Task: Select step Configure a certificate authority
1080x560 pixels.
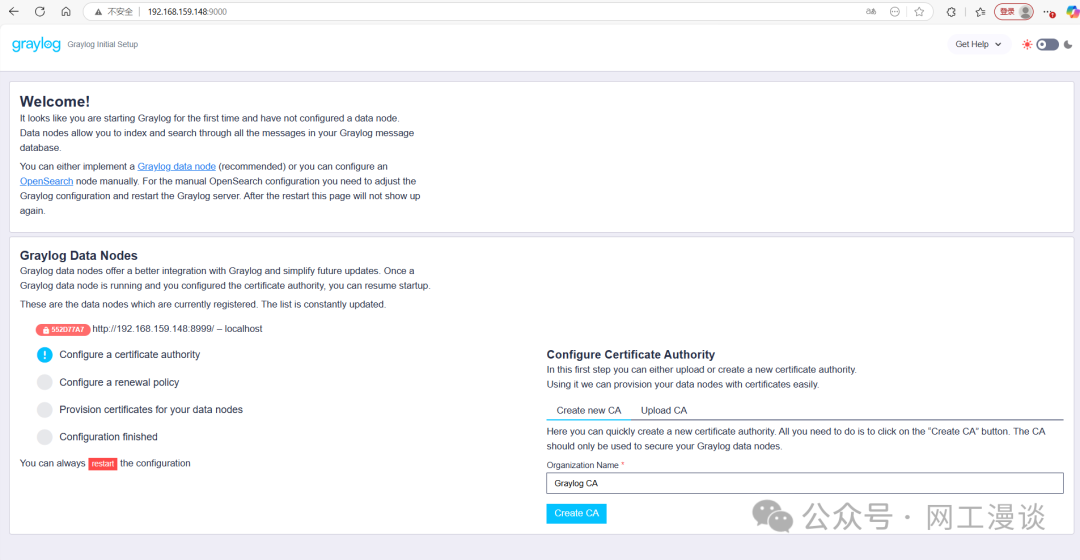Action: click(129, 354)
